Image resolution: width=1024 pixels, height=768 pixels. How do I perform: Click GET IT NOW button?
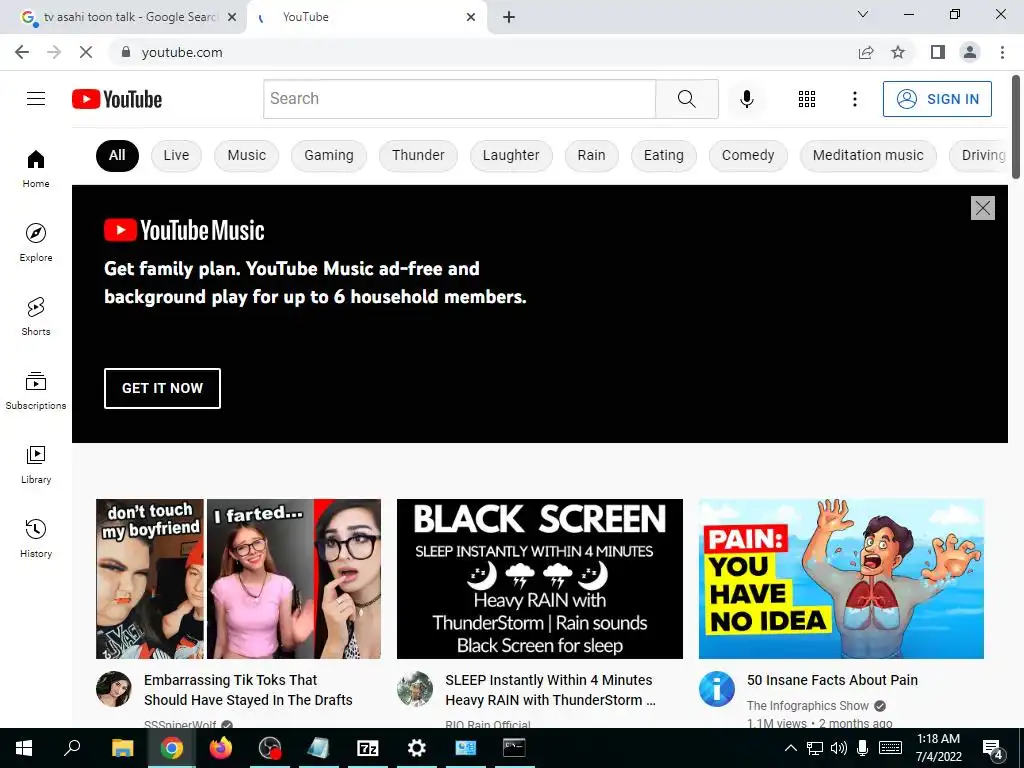163,388
